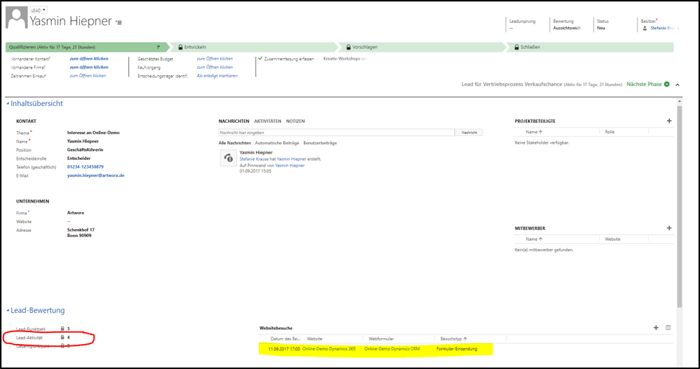Click the lock icon on Entwickeln stage
This screenshot has height=369, width=700.
(x=180, y=47)
